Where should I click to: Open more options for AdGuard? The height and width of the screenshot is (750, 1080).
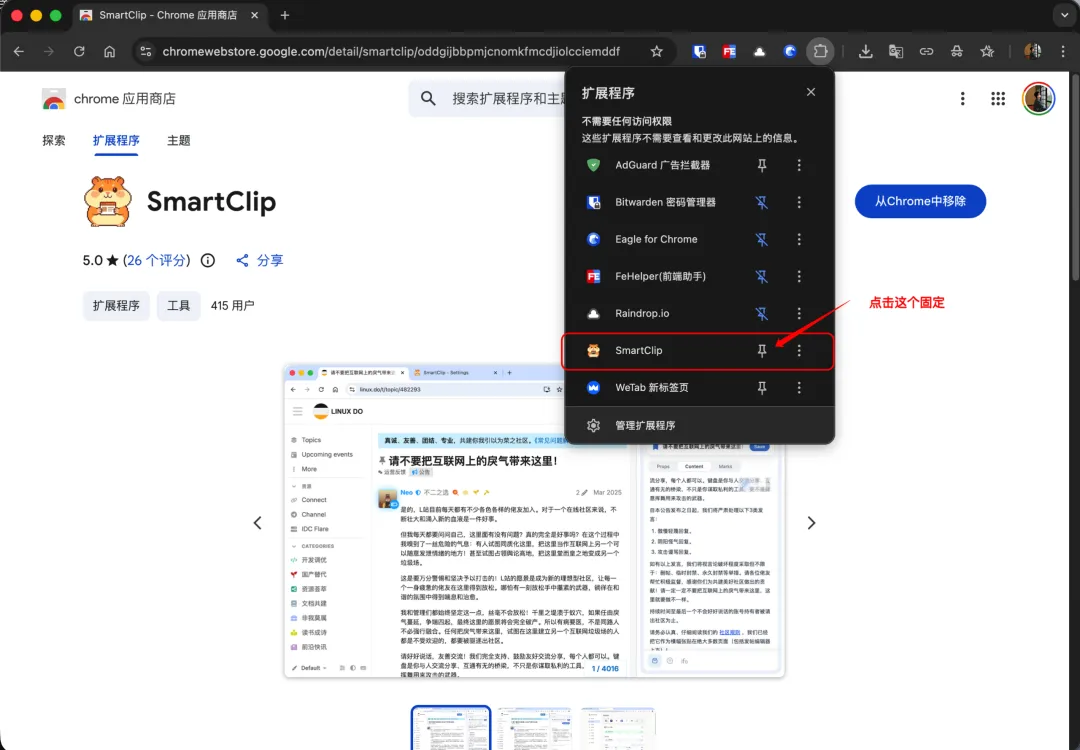pyautogui.click(x=799, y=165)
